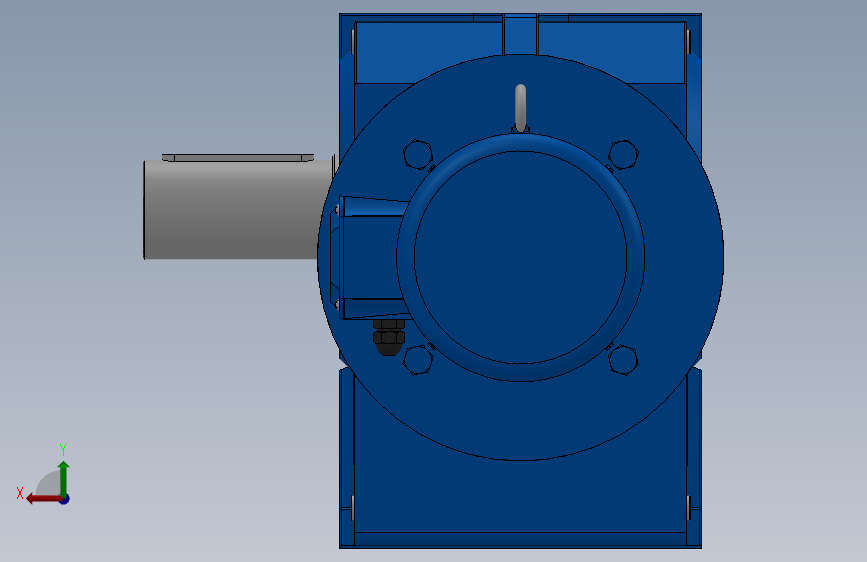Select the upper-right hex bolt on the flange
The width and height of the screenshot is (867, 562).
pos(623,154)
